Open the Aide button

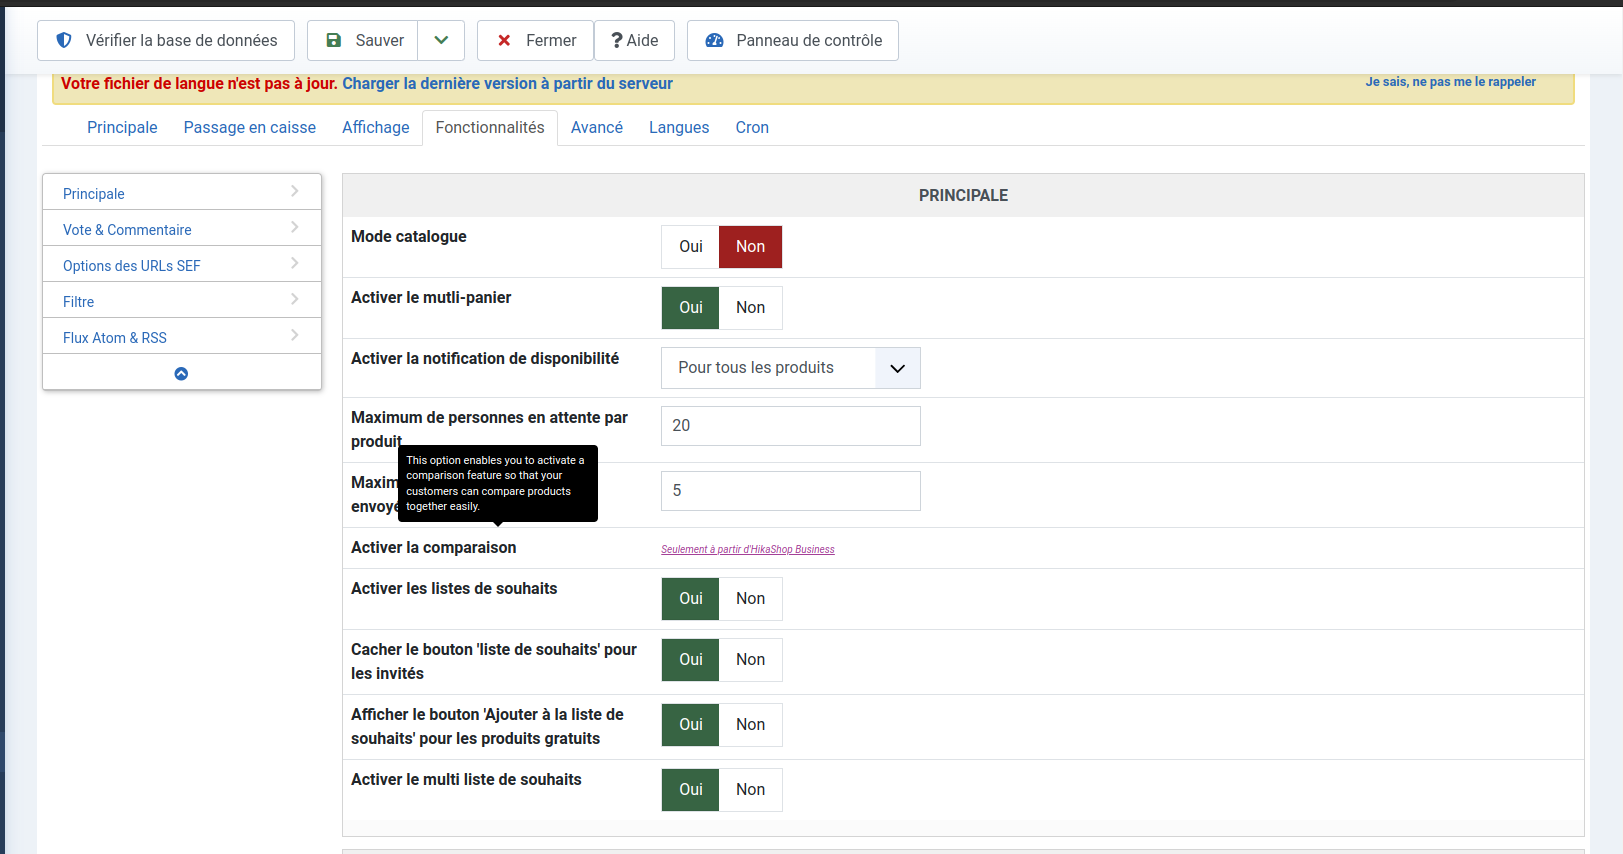[x=634, y=40]
